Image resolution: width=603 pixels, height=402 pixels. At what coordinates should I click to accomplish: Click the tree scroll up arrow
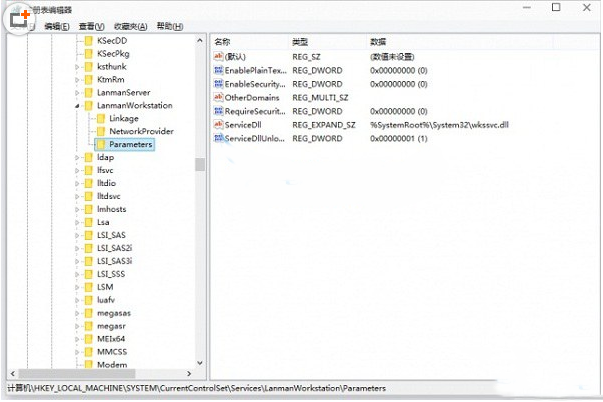[200, 40]
